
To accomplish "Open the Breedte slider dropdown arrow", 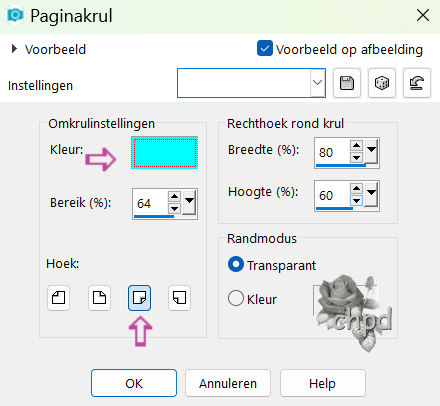I will pyautogui.click(x=371, y=151).
